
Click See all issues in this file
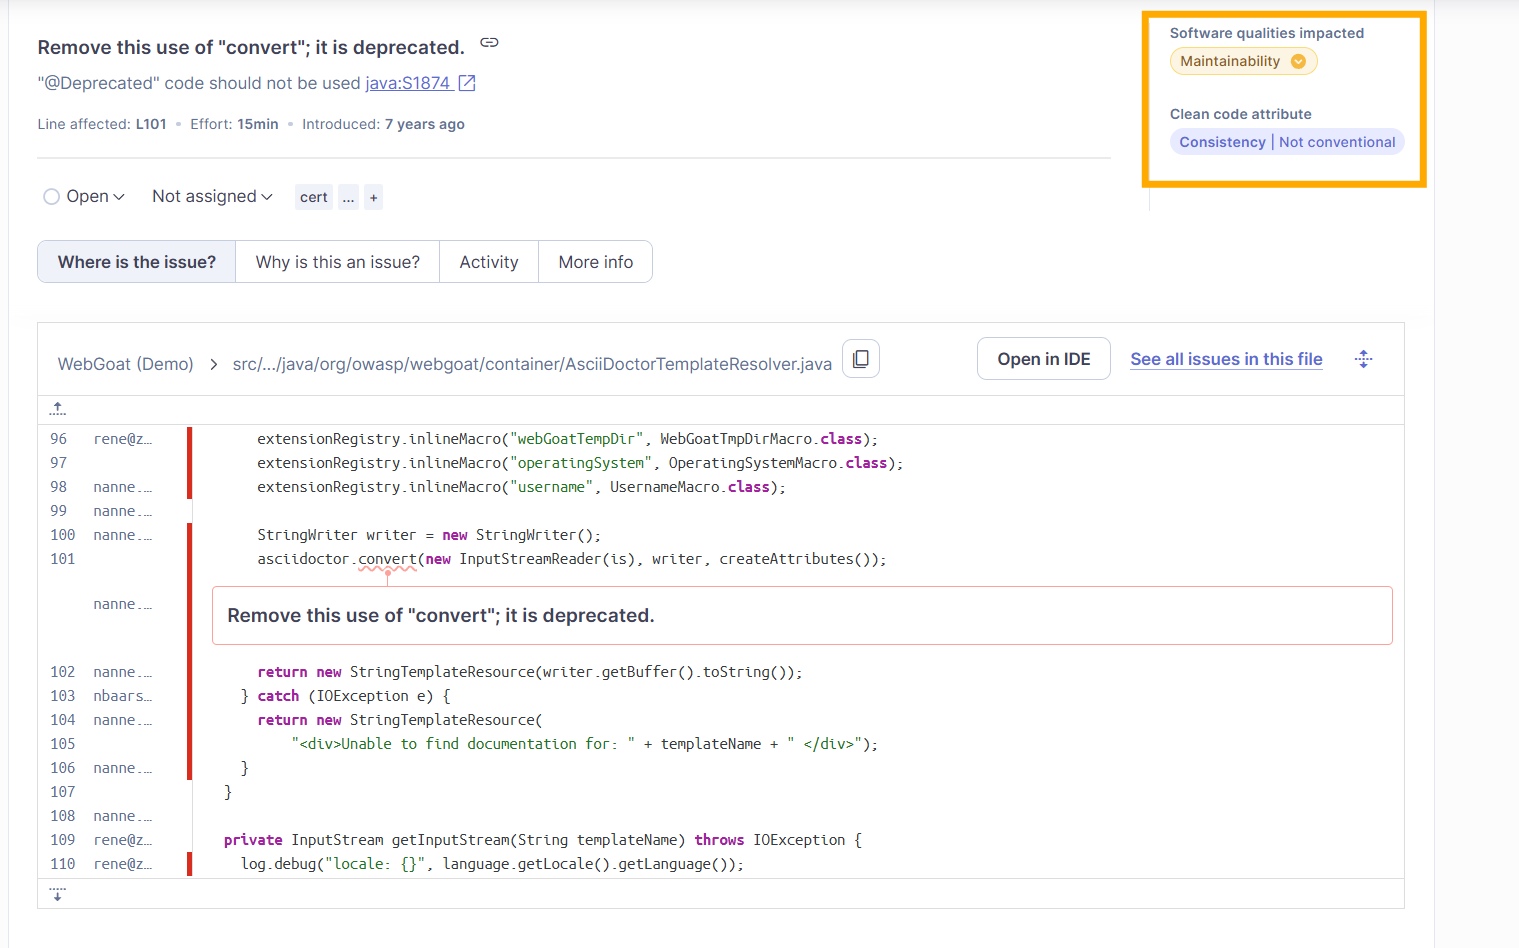click(x=1227, y=359)
